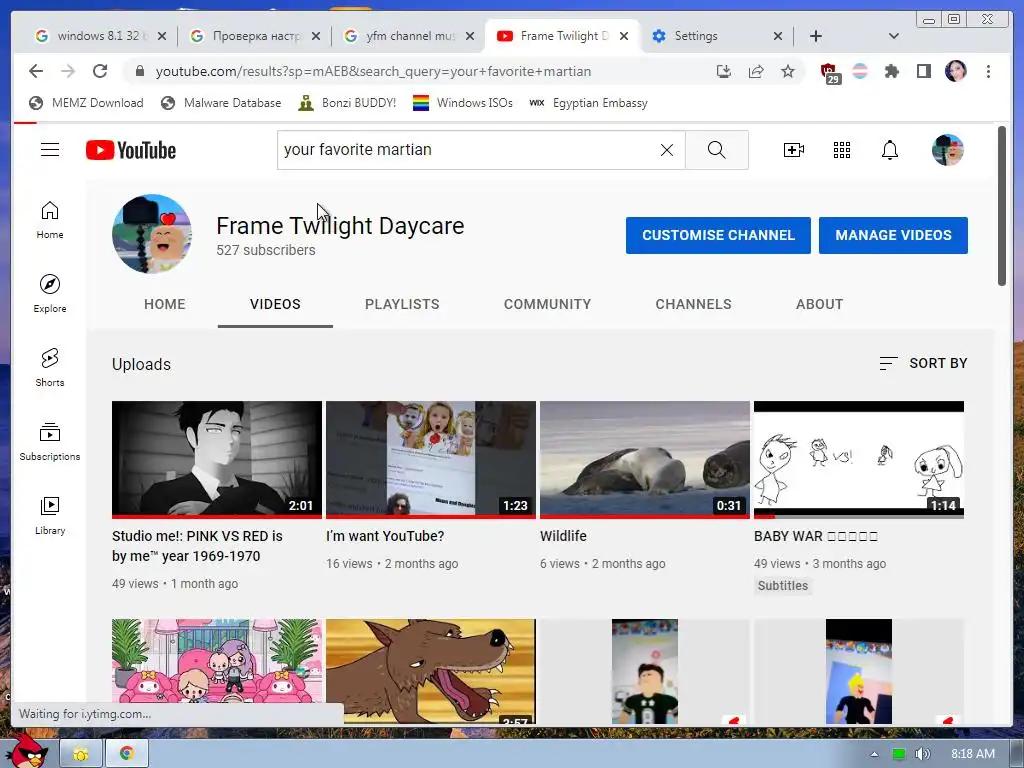Open the BABY WAR video title
The height and width of the screenshot is (768, 1024).
pos(816,536)
